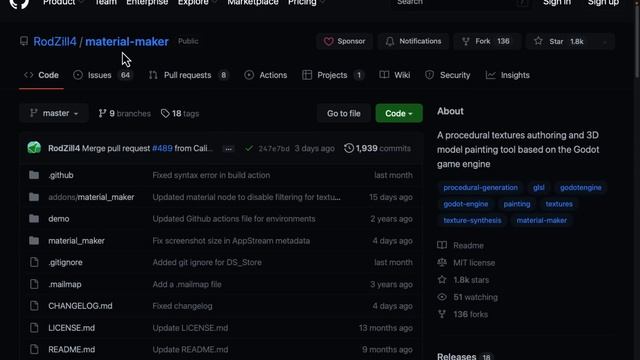The image size is (640, 360).
Task: Open the RodZill4 owner profile link
Action: tap(55, 41)
